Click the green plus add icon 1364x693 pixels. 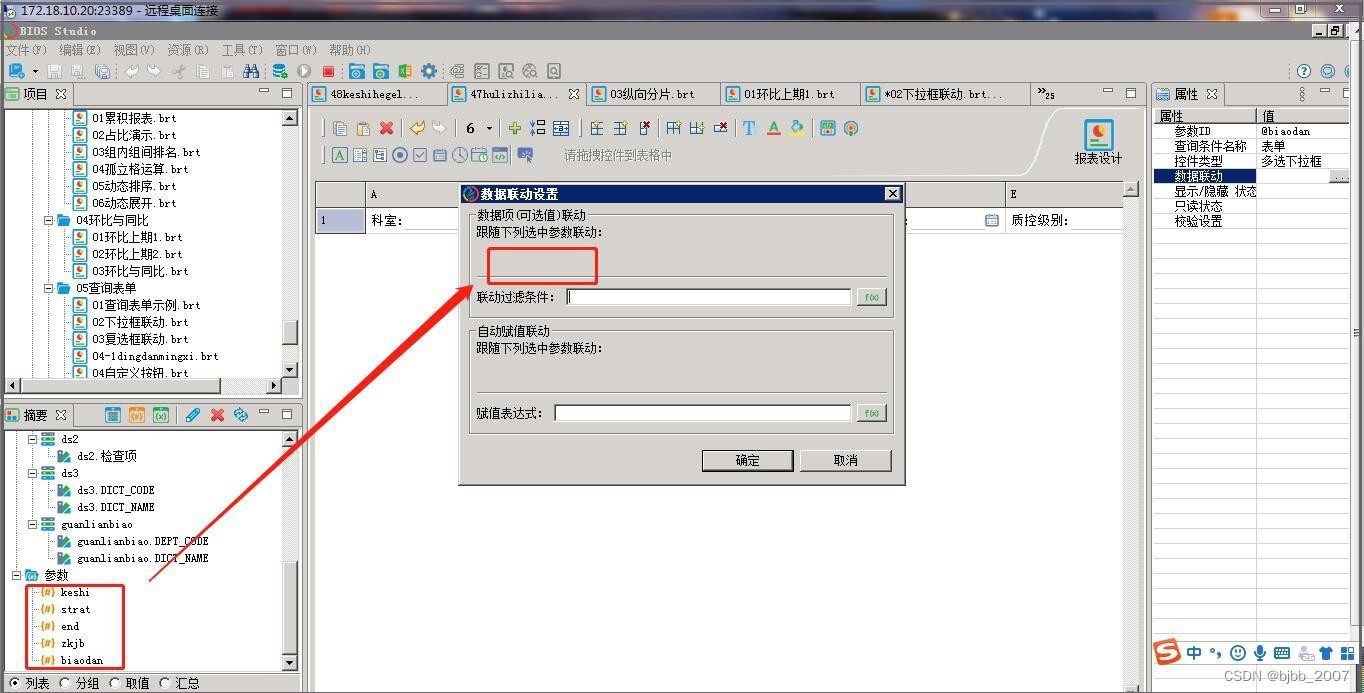click(x=514, y=128)
